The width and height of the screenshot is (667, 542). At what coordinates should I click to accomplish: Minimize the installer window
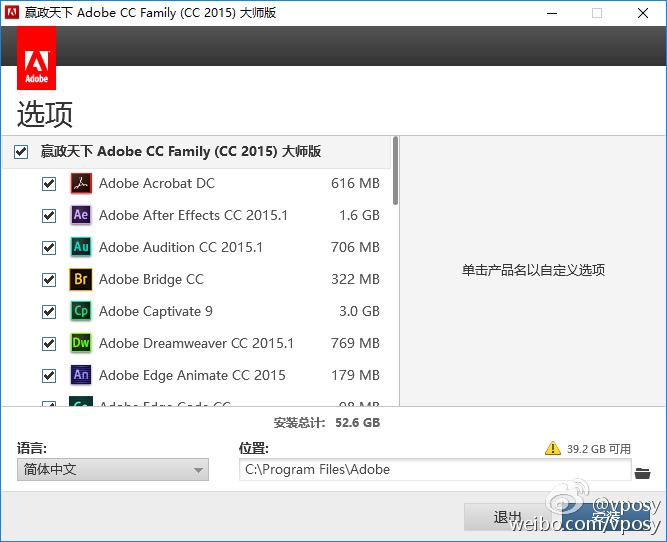pos(552,13)
